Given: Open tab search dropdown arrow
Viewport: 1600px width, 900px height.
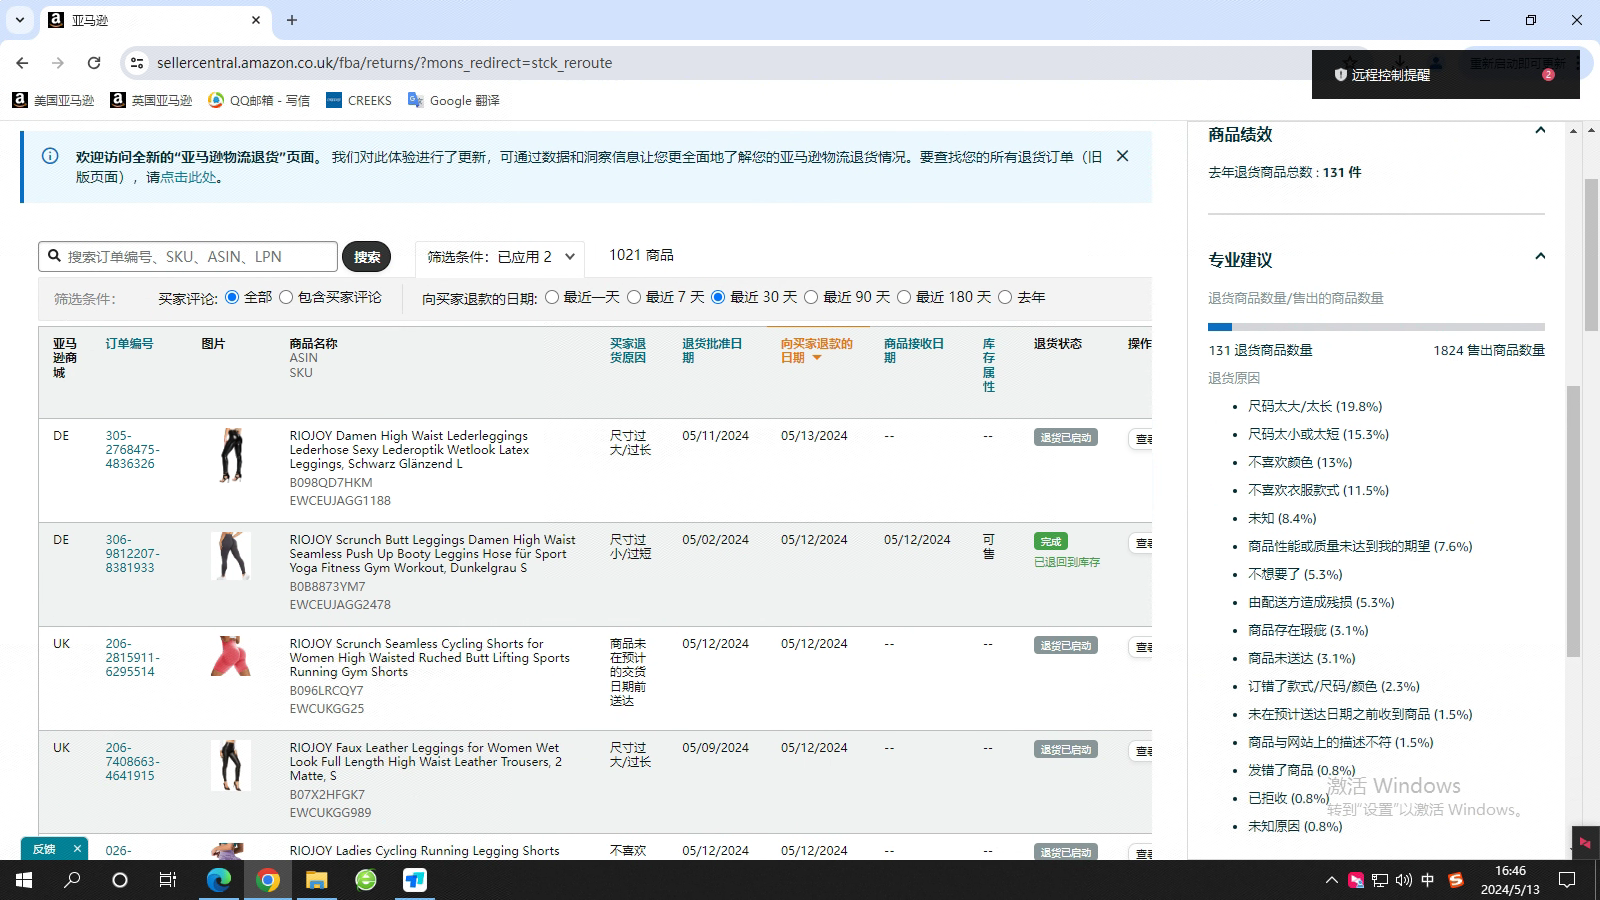Looking at the screenshot, I should coord(20,20).
